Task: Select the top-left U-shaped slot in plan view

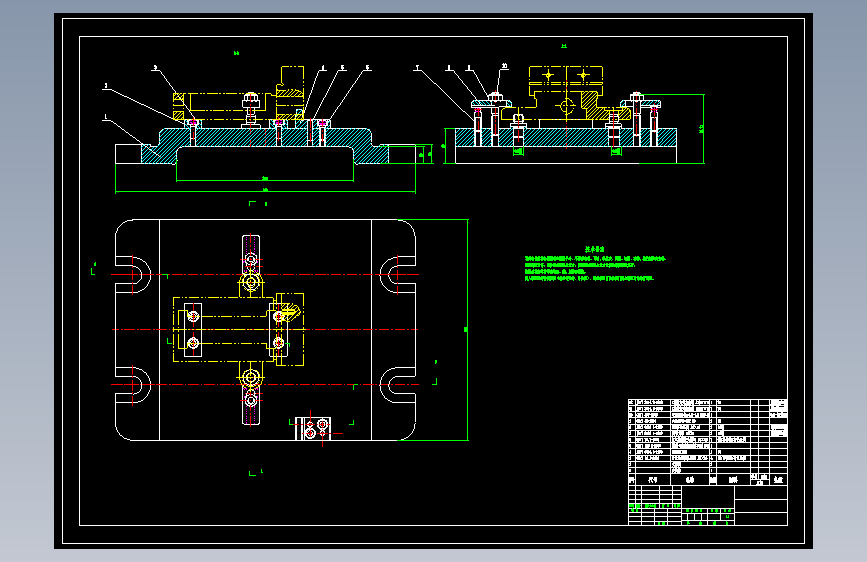Action: click(133, 274)
